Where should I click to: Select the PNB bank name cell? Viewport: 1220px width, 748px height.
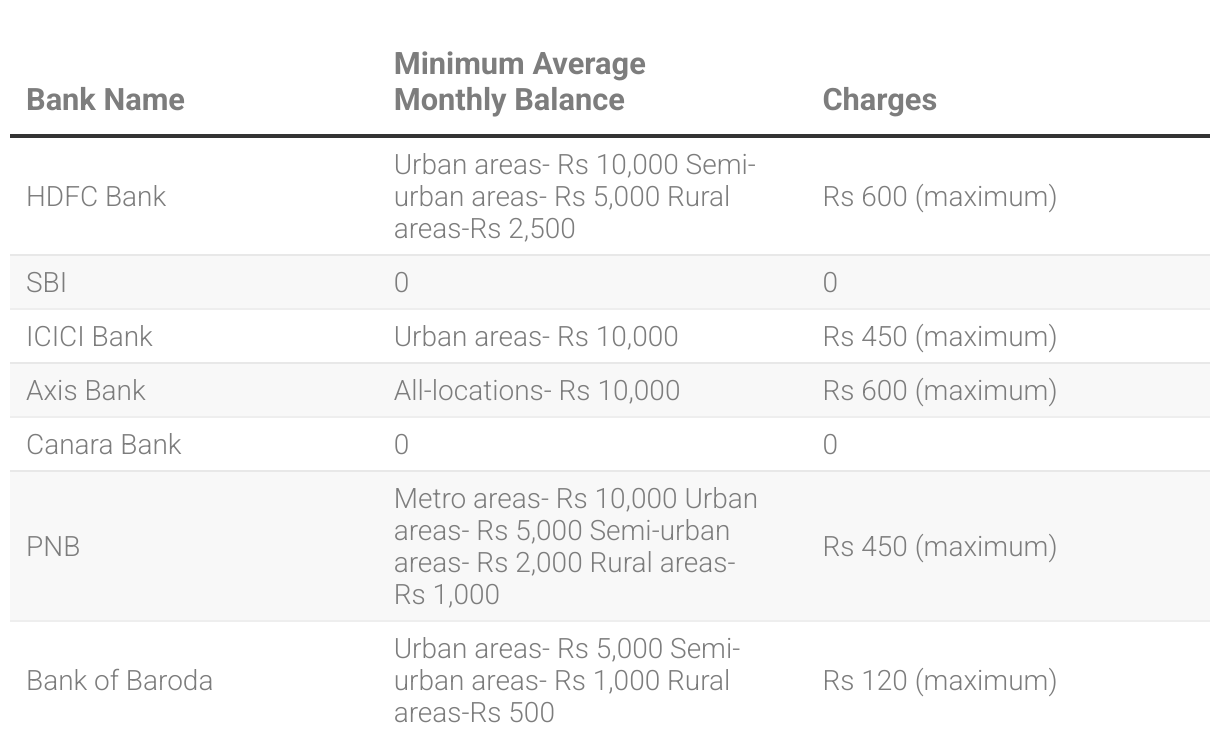53,547
